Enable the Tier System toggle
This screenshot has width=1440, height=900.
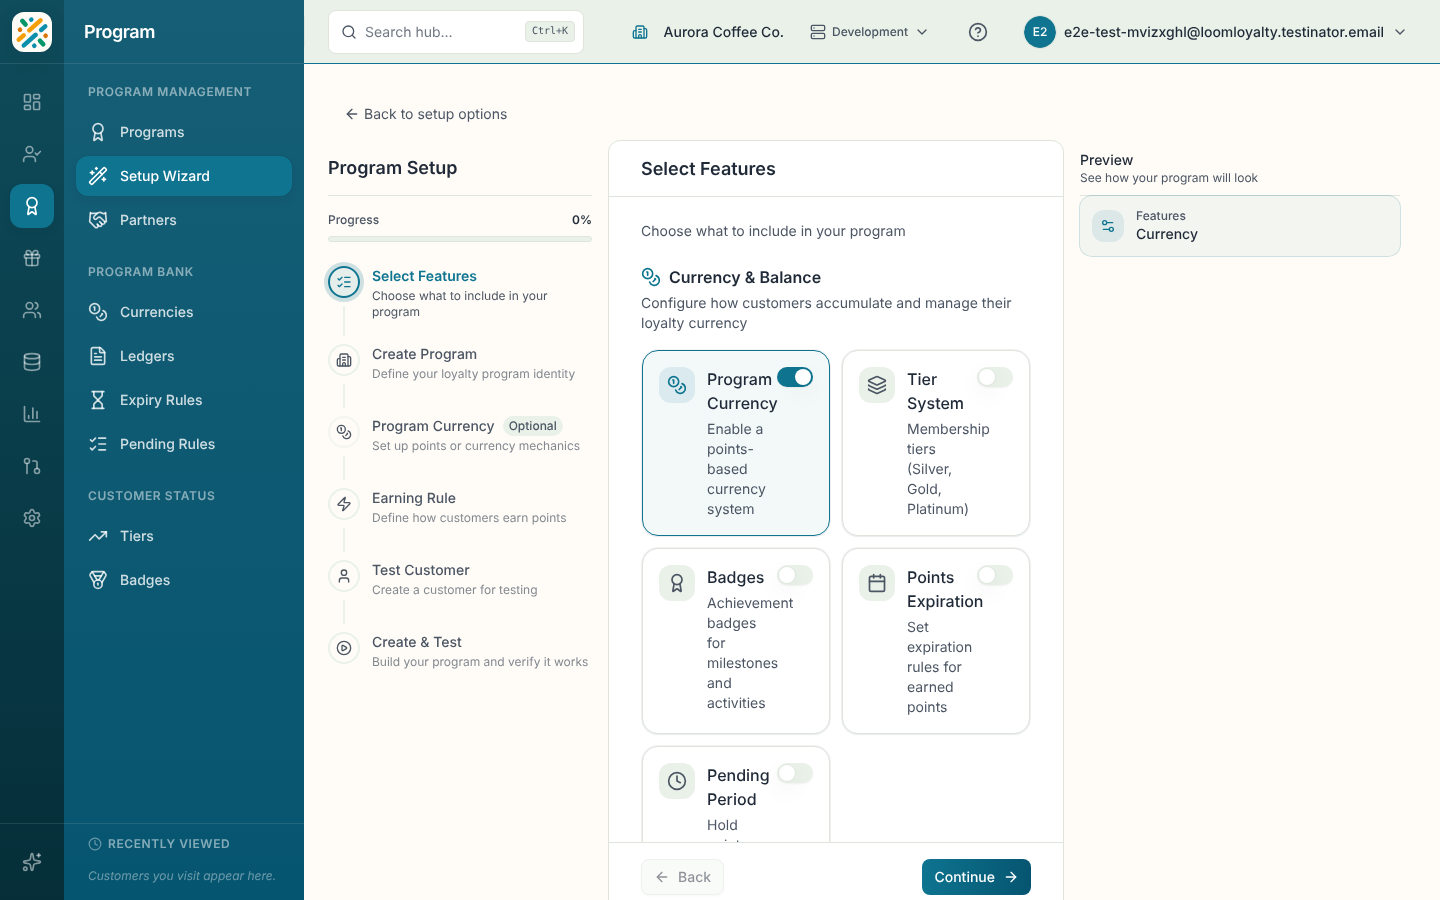[x=995, y=377]
